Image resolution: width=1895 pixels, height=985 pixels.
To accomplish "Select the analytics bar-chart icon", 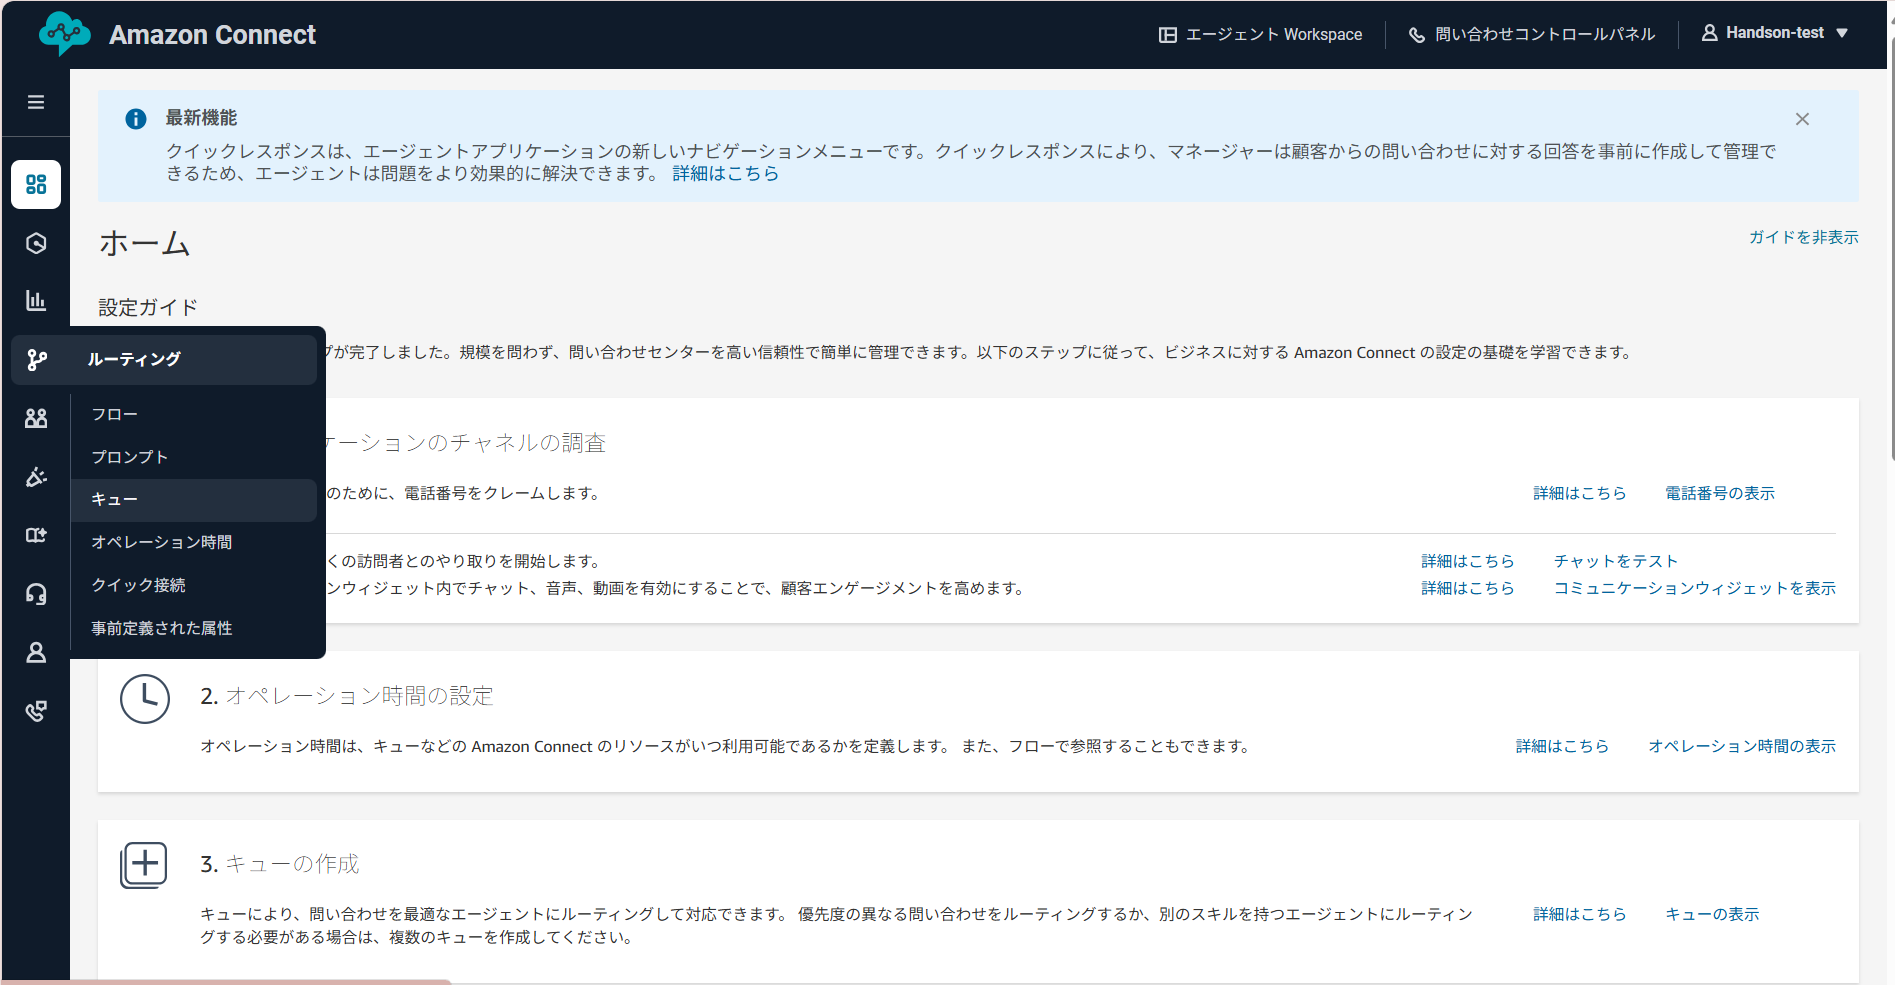I will click(x=36, y=300).
